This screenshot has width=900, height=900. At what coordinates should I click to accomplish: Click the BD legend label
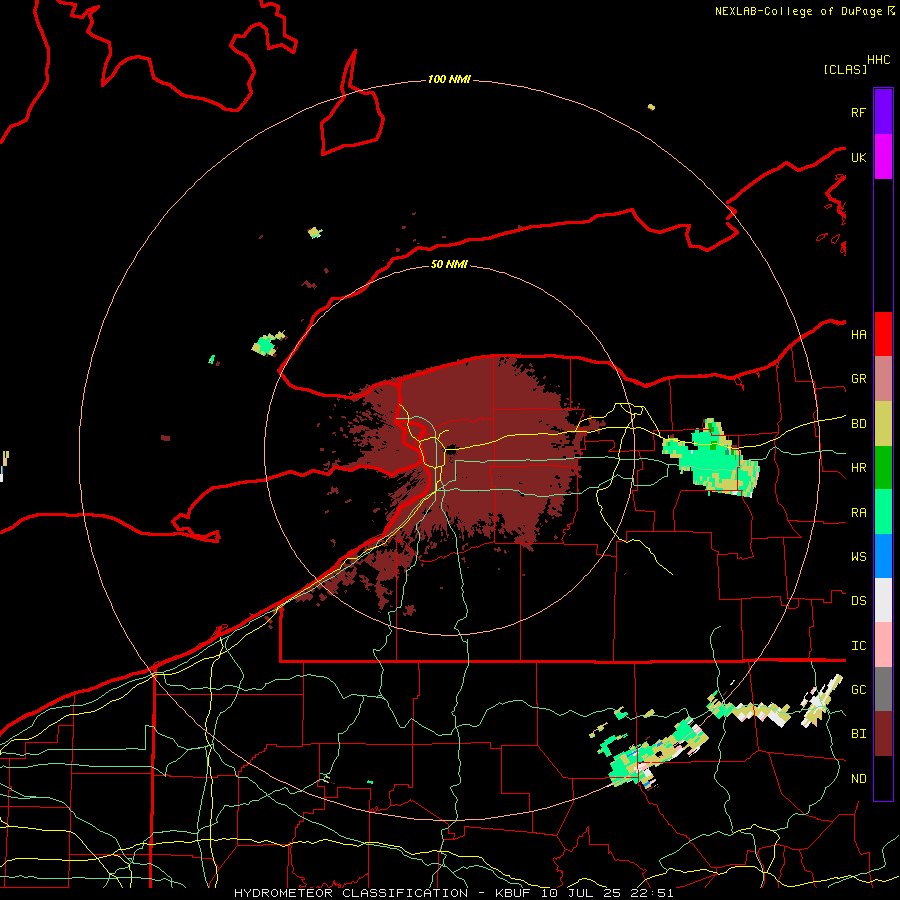click(858, 424)
